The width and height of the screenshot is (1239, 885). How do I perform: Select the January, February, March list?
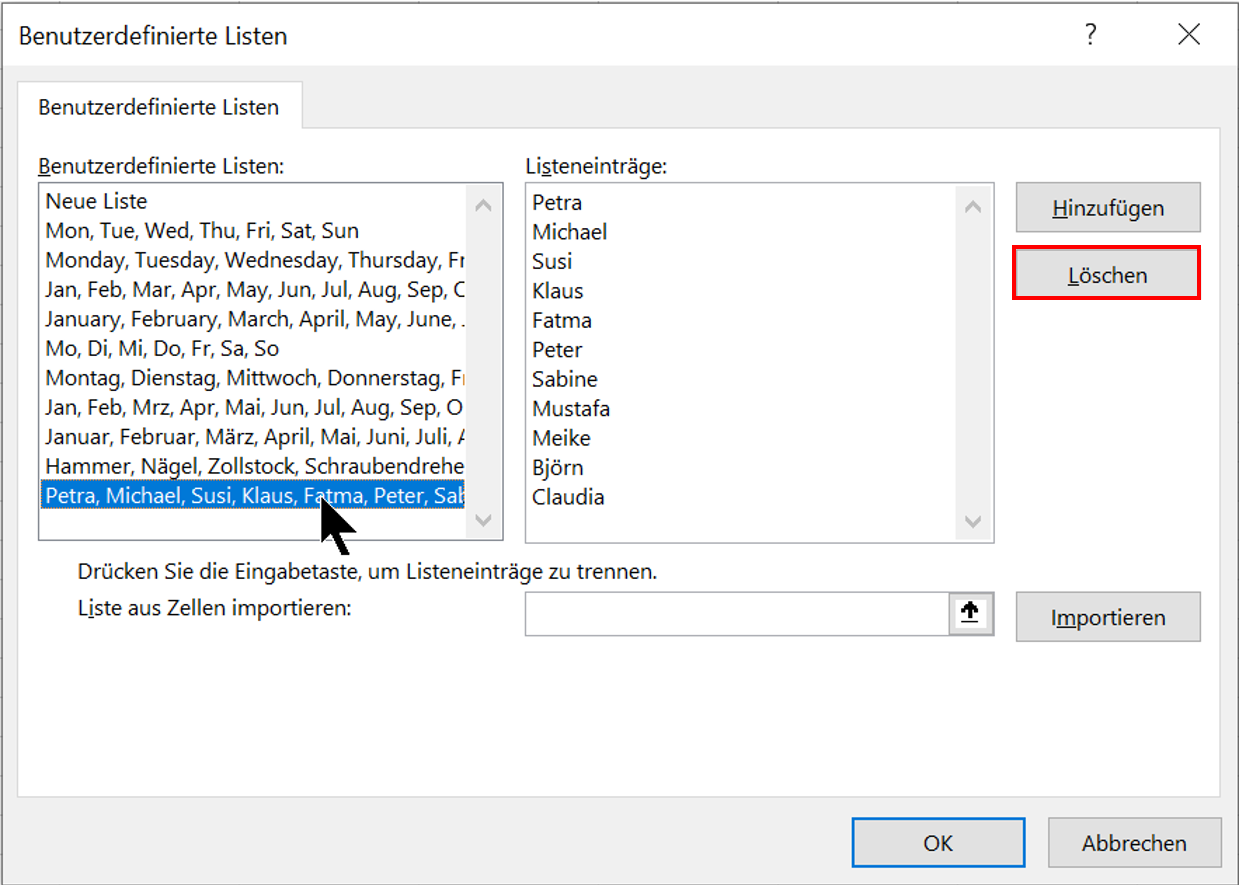[x=253, y=319]
